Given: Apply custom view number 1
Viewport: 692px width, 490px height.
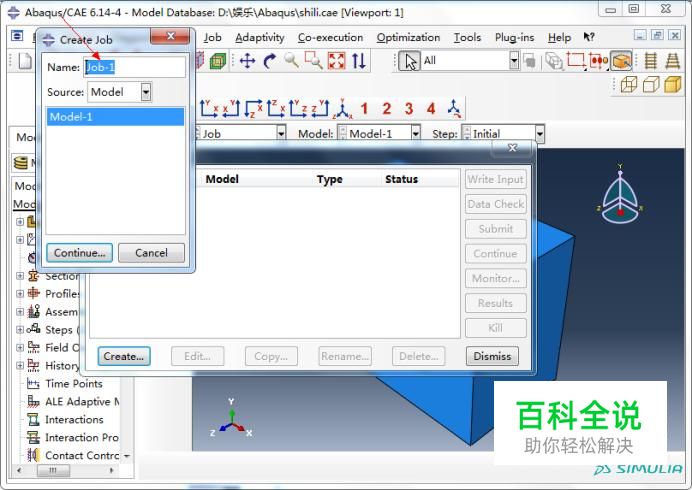Looking at the screenshot, I should point(364,109).
